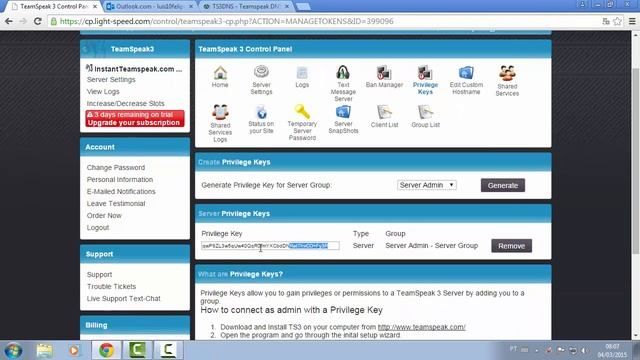Reload the page with refresh icon
The width and height of the screenshot is (640, 360).
(38, 21)
